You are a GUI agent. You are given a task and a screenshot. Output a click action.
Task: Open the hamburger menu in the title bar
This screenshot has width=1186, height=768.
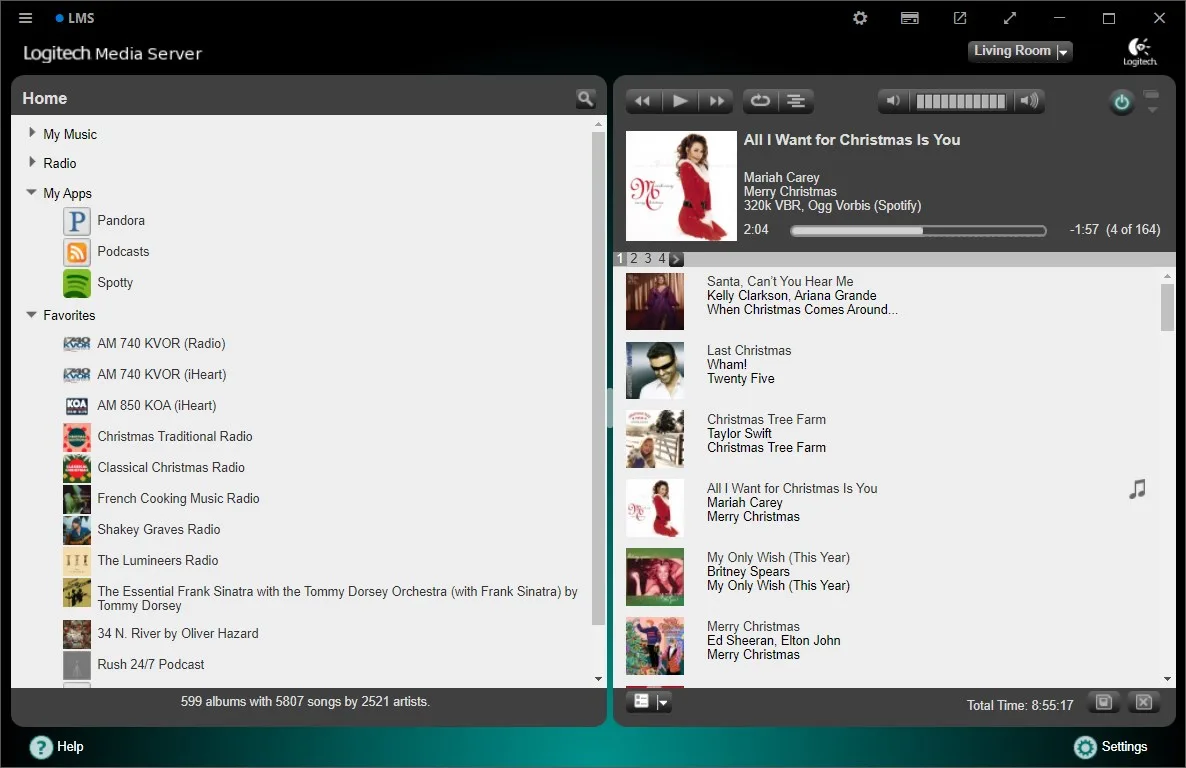click(x=26, y=18)
